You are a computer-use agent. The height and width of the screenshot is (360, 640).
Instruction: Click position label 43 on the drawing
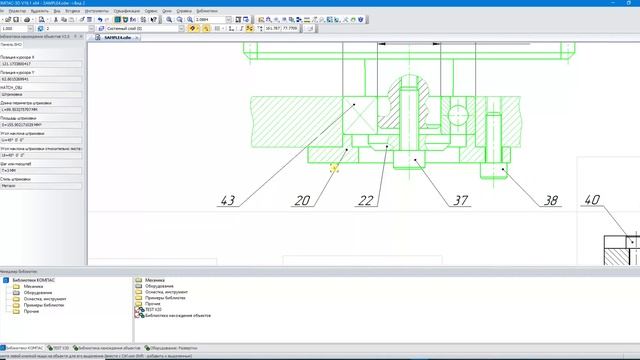pyautogui.click(x=228, y=200)
